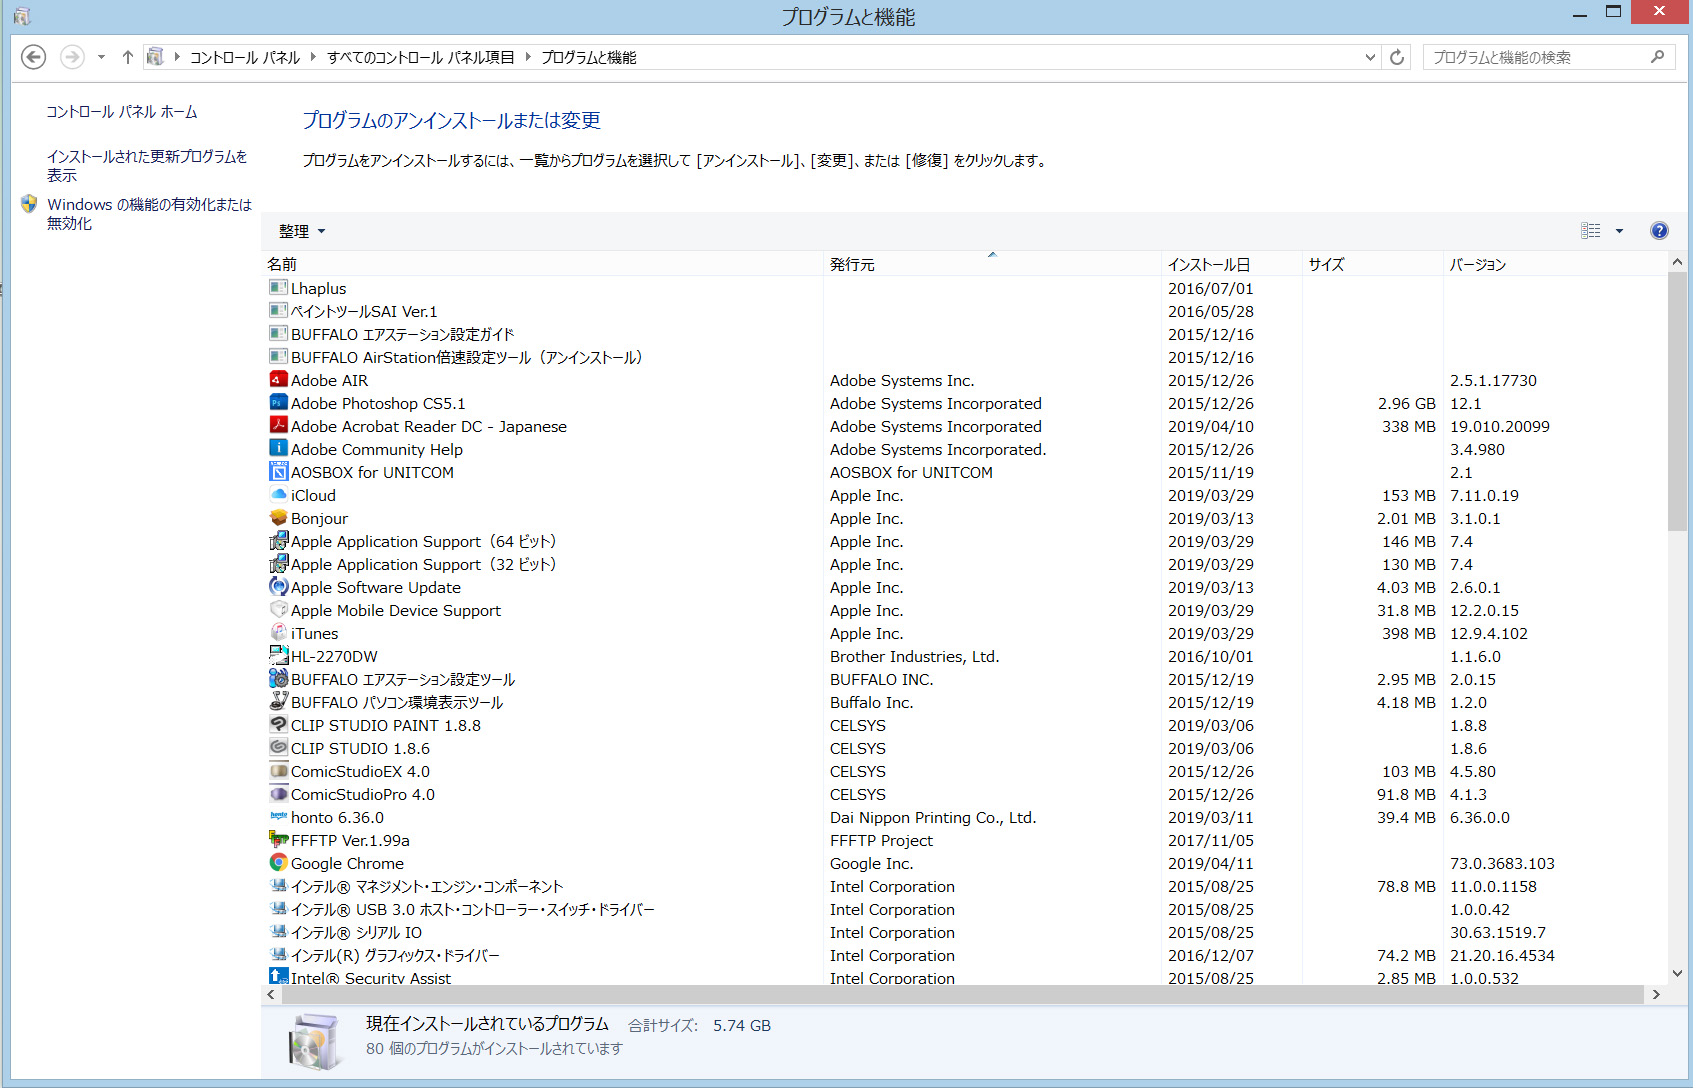Select the Google Chrome icon

(x=278, y=863)
